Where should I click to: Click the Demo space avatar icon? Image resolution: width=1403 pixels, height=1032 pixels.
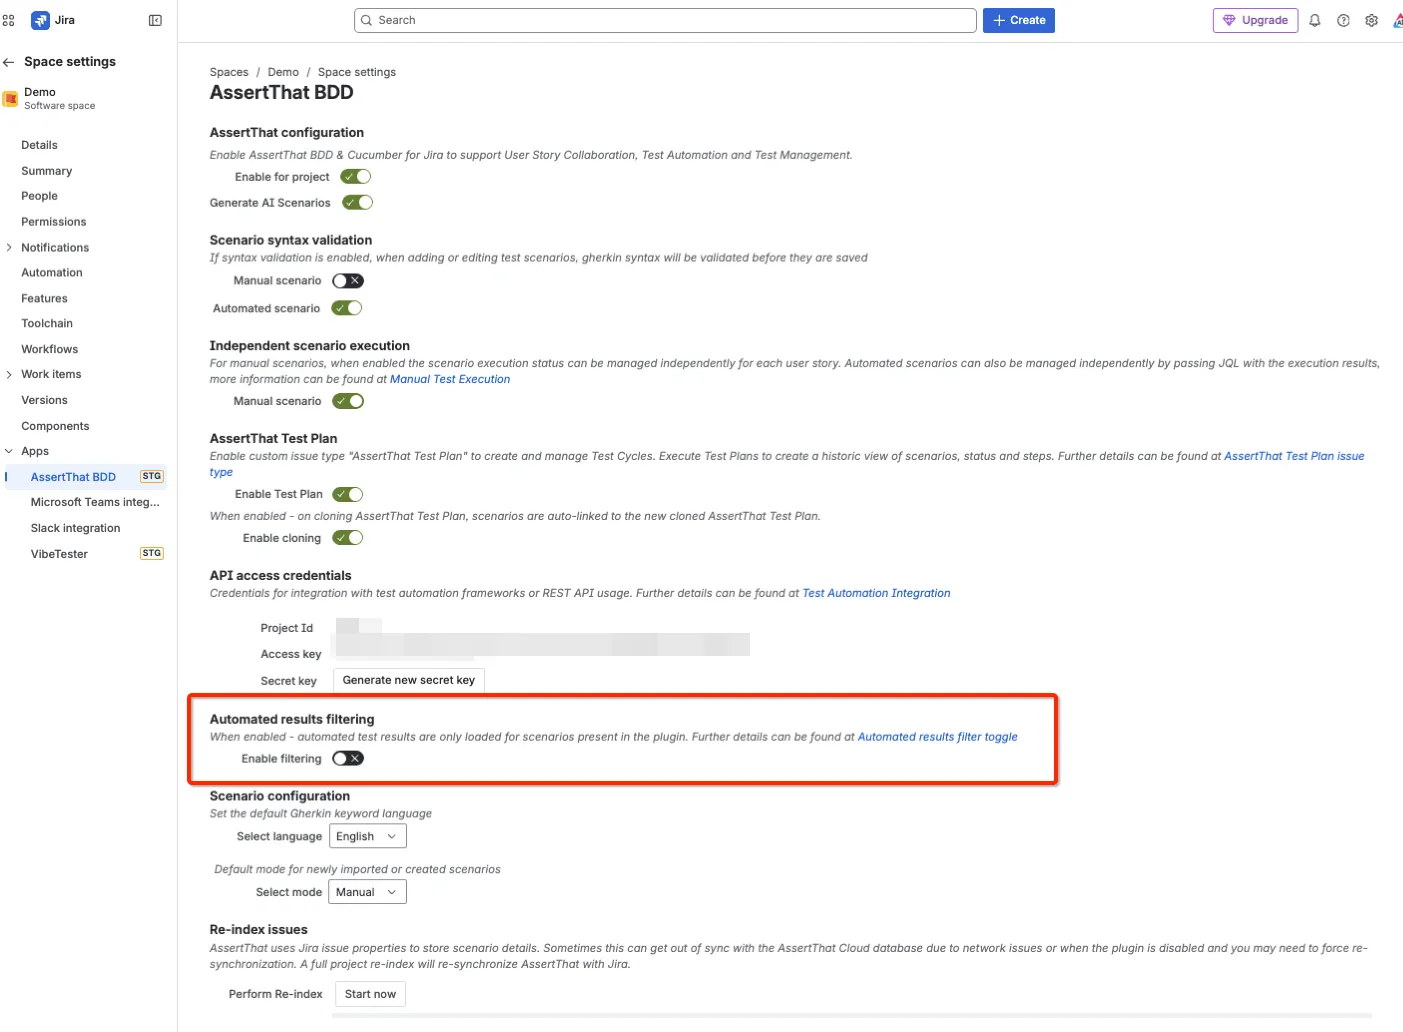[10, 98]
